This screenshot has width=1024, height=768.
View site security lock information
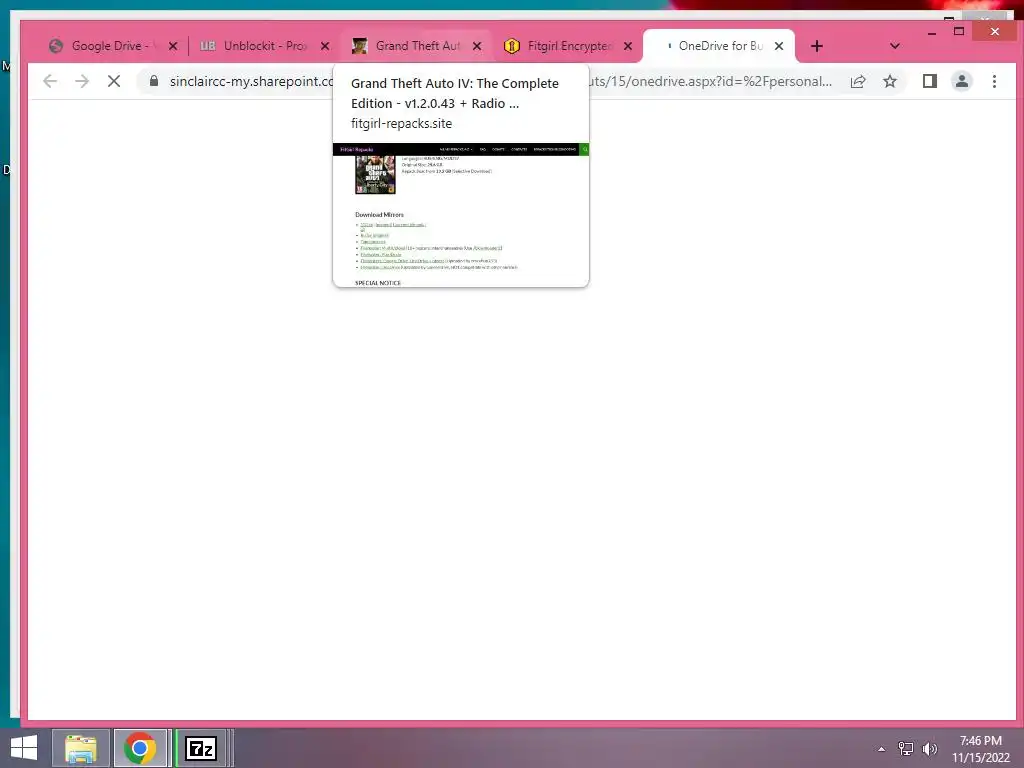[154, 81]
